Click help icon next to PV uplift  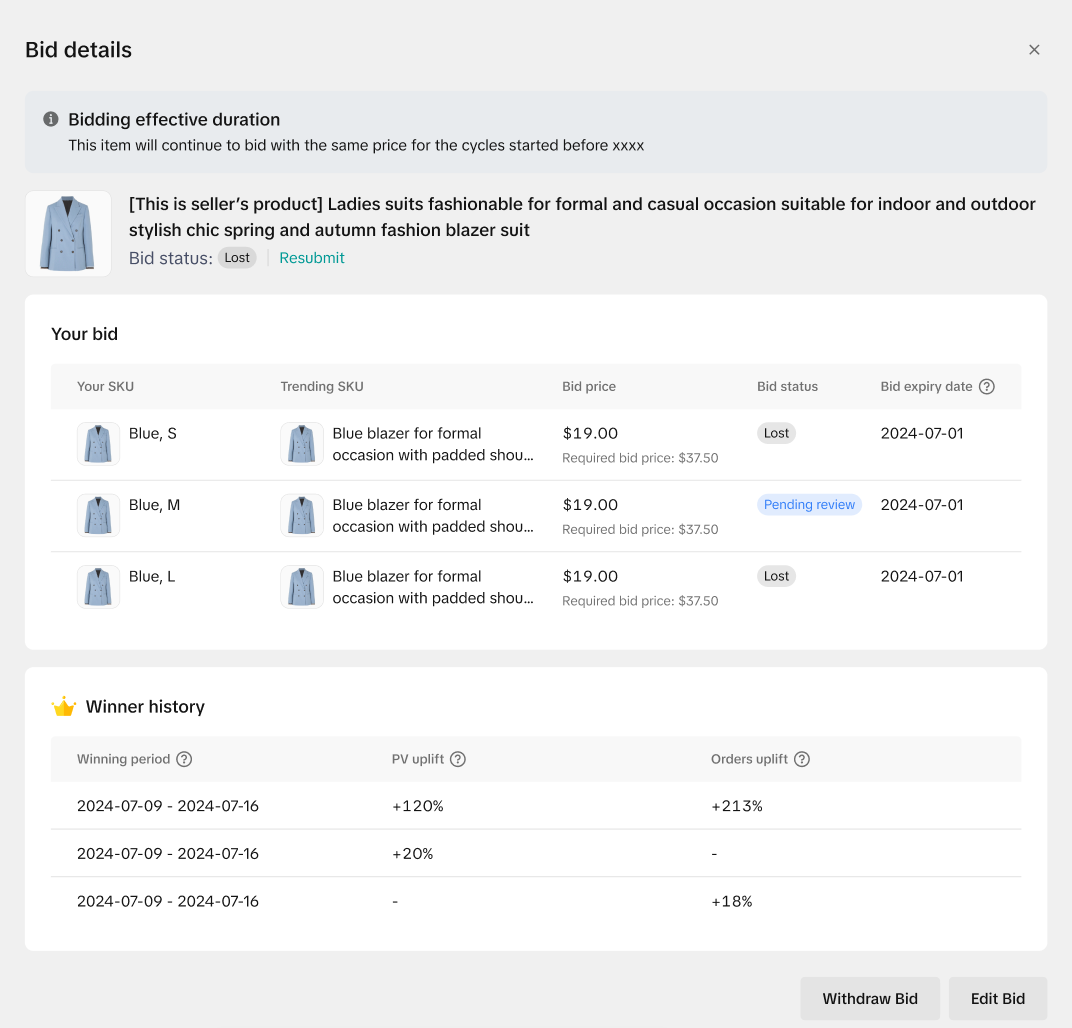tap(458, 759)
